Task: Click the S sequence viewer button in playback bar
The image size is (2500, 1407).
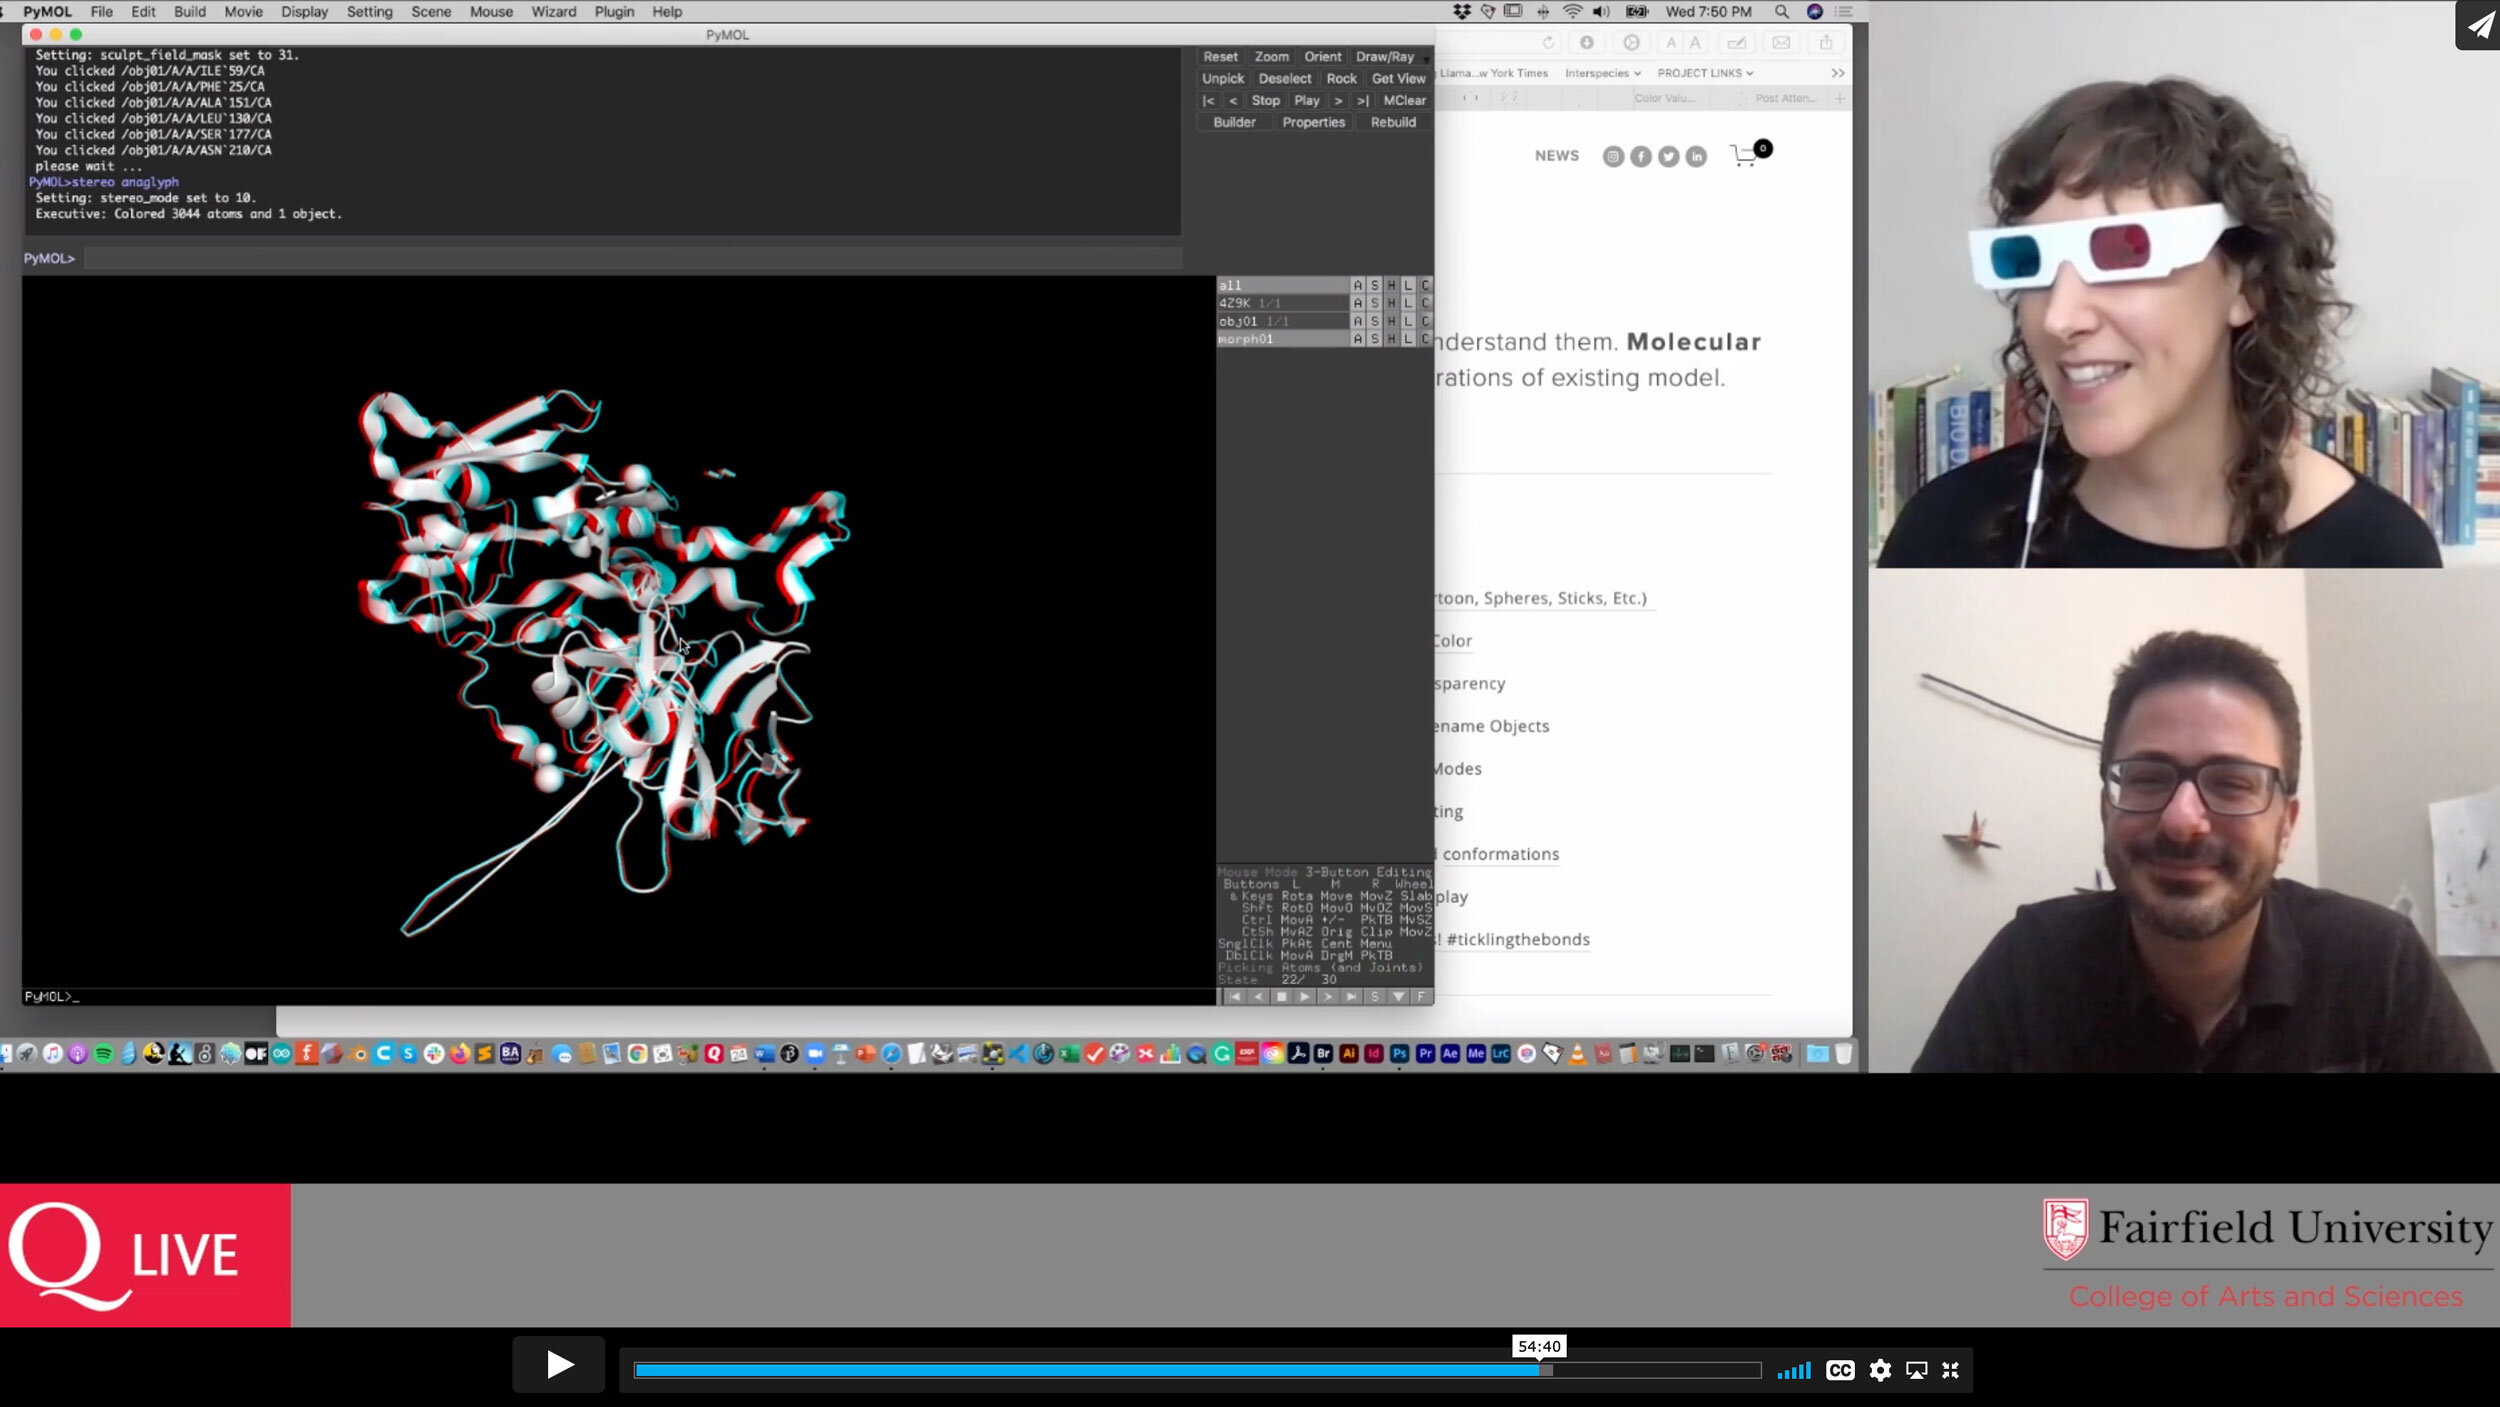Action: pos(1375,997)
